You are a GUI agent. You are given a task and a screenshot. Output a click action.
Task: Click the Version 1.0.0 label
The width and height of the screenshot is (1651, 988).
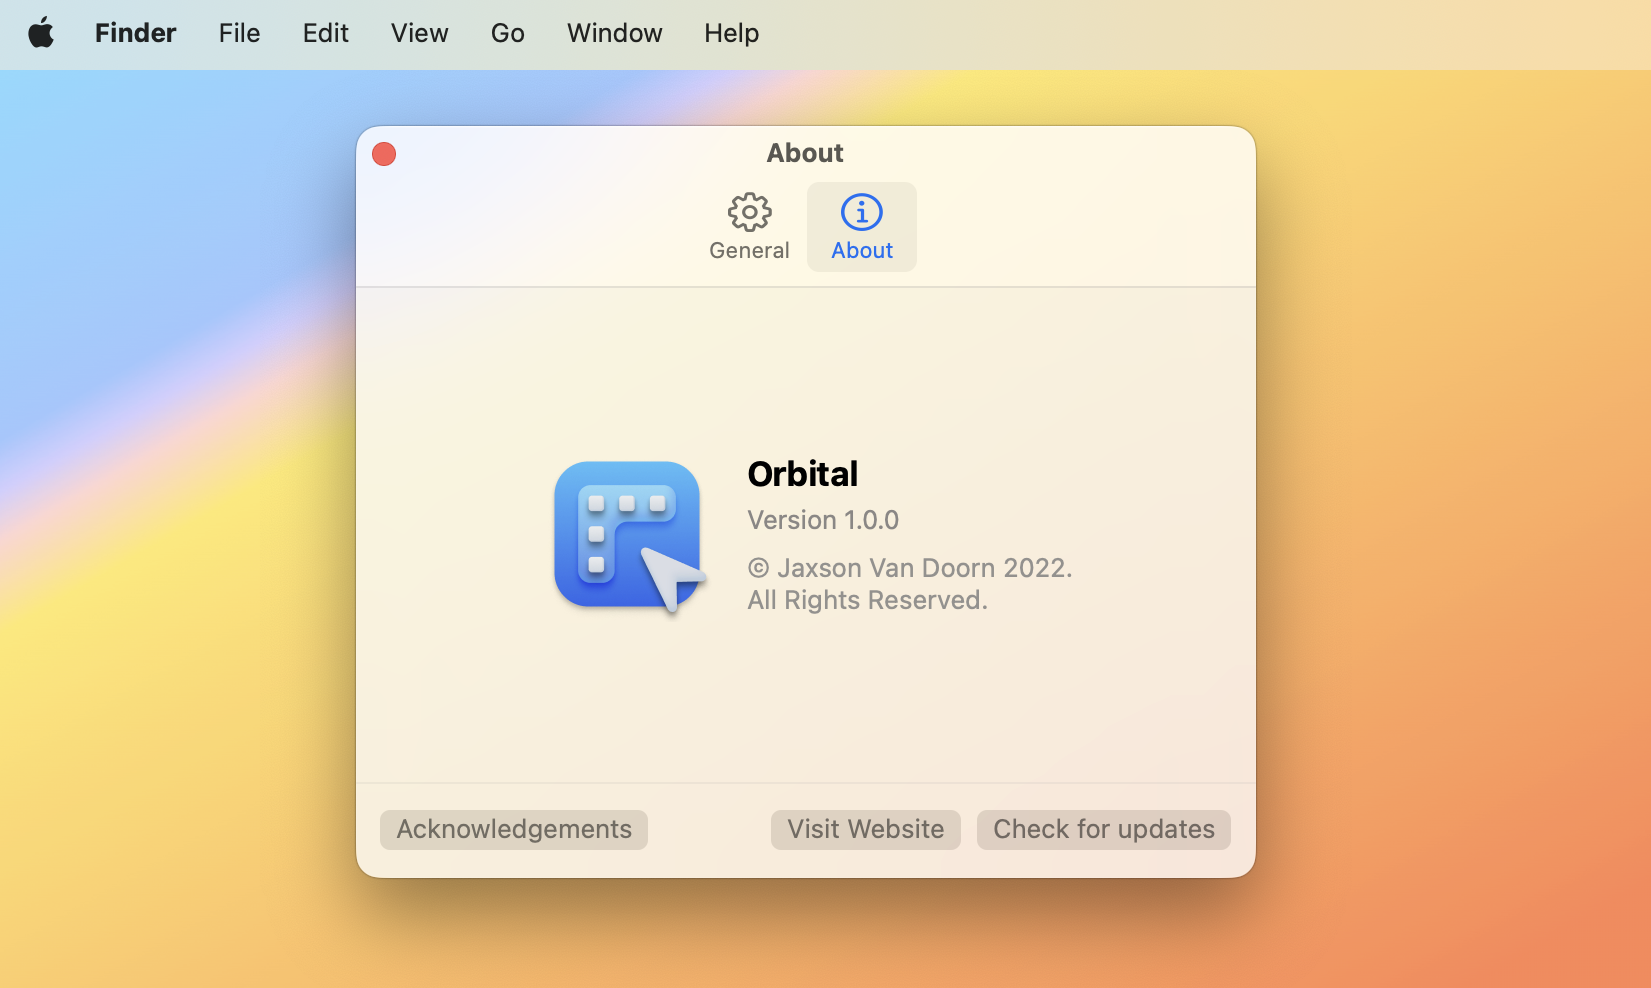[823, 520]
